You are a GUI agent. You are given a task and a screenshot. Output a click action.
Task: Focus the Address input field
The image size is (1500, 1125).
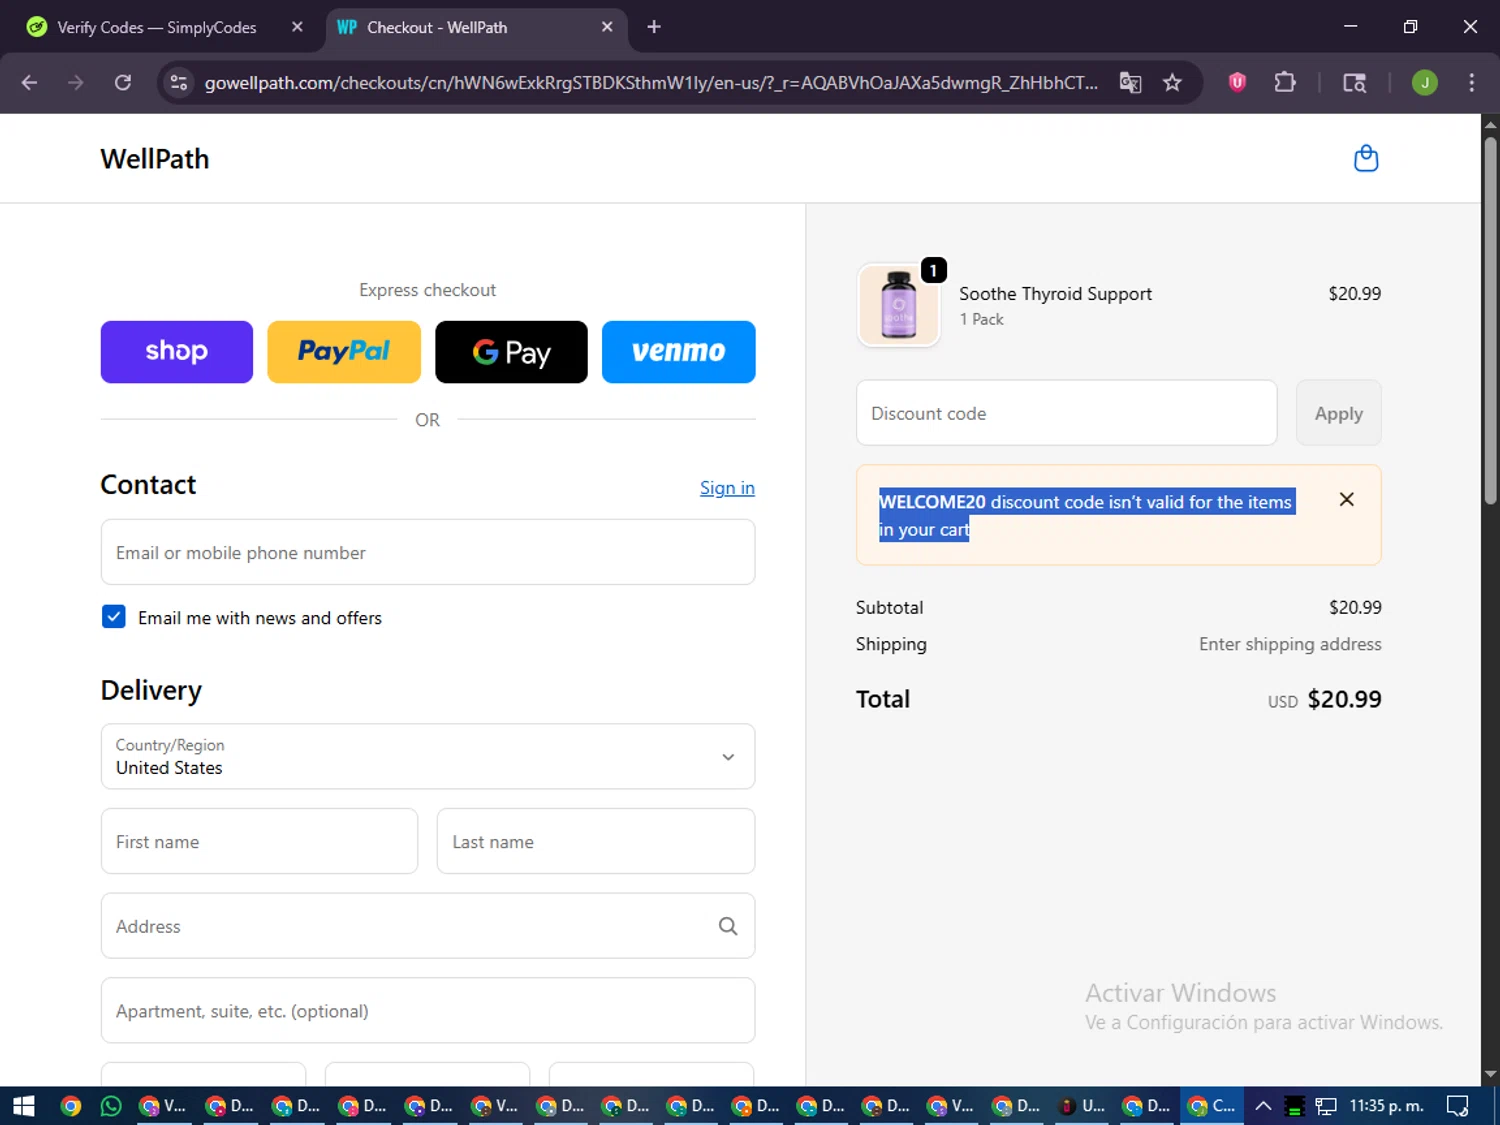pos(428,926)
